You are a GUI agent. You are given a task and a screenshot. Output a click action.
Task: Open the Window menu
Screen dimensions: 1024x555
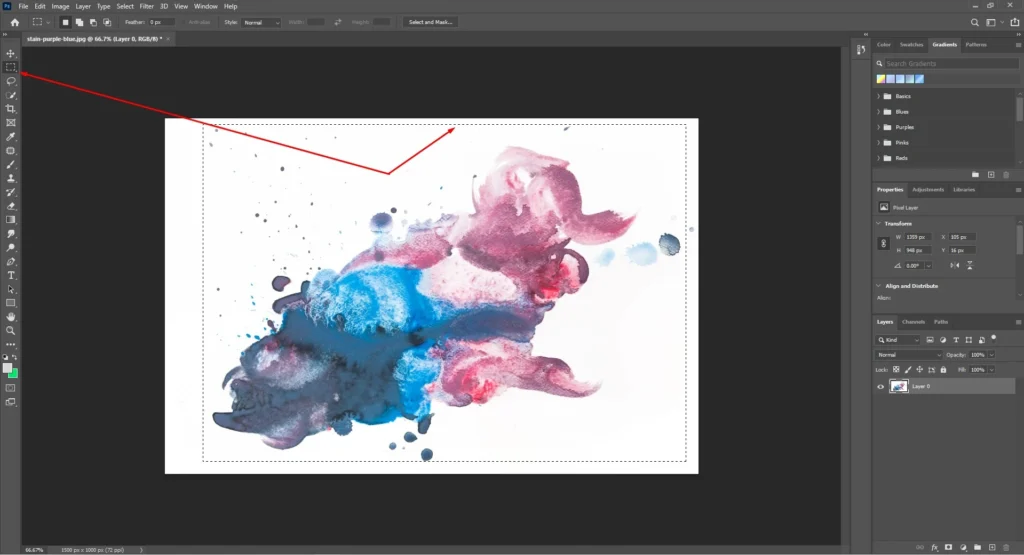point(206,7)
